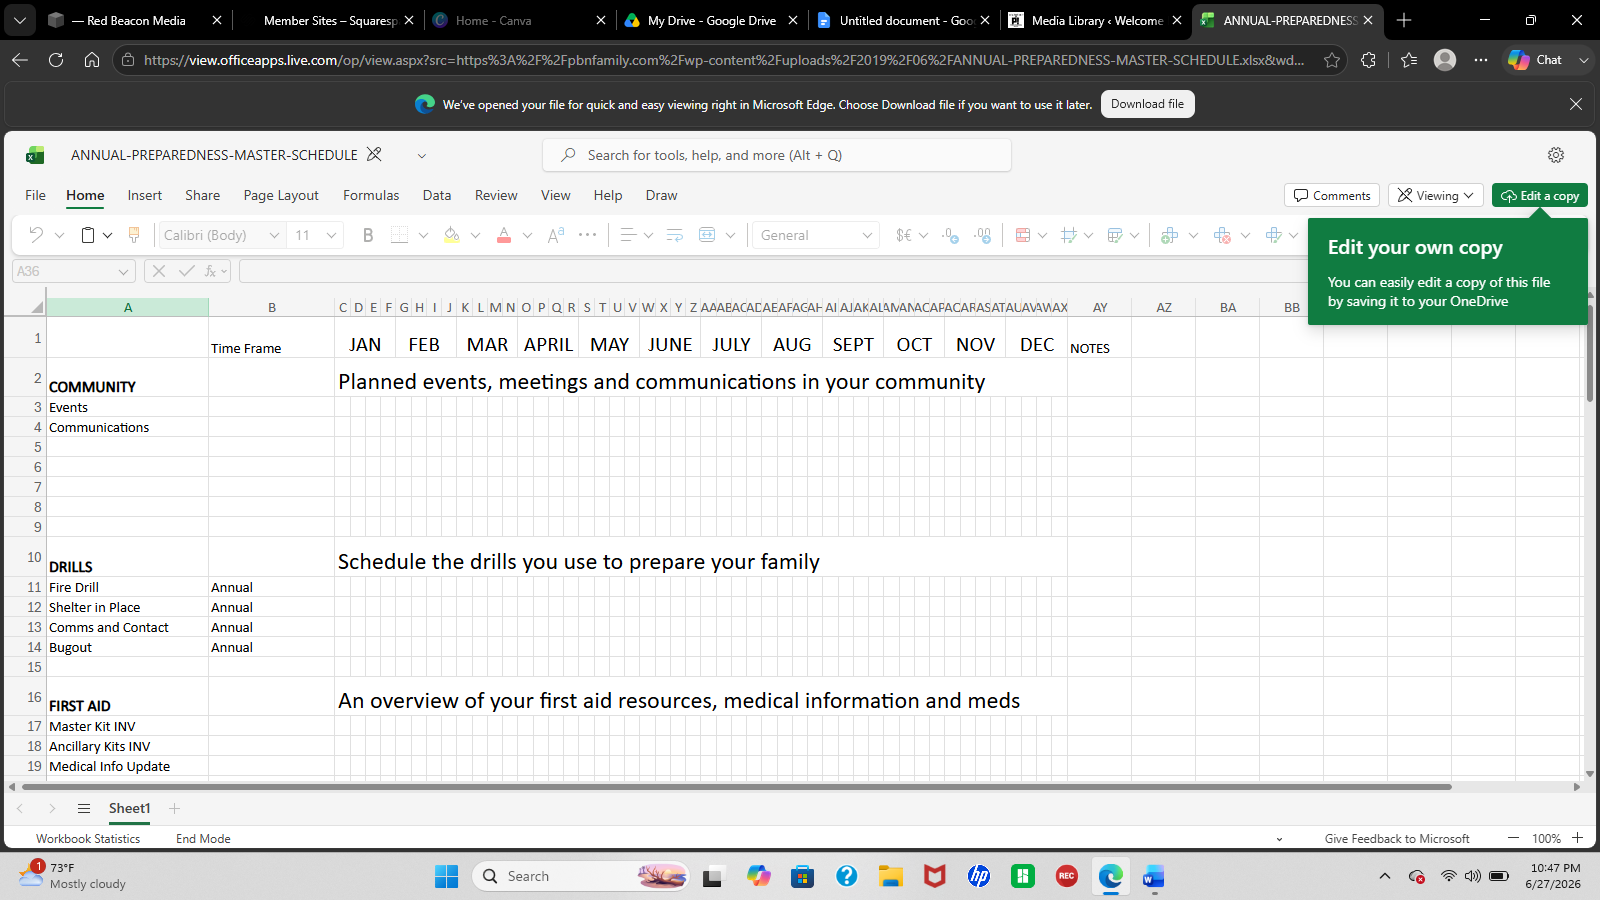
Task: Select the cell labeled Fire Drill
Action: coord(128,587)
